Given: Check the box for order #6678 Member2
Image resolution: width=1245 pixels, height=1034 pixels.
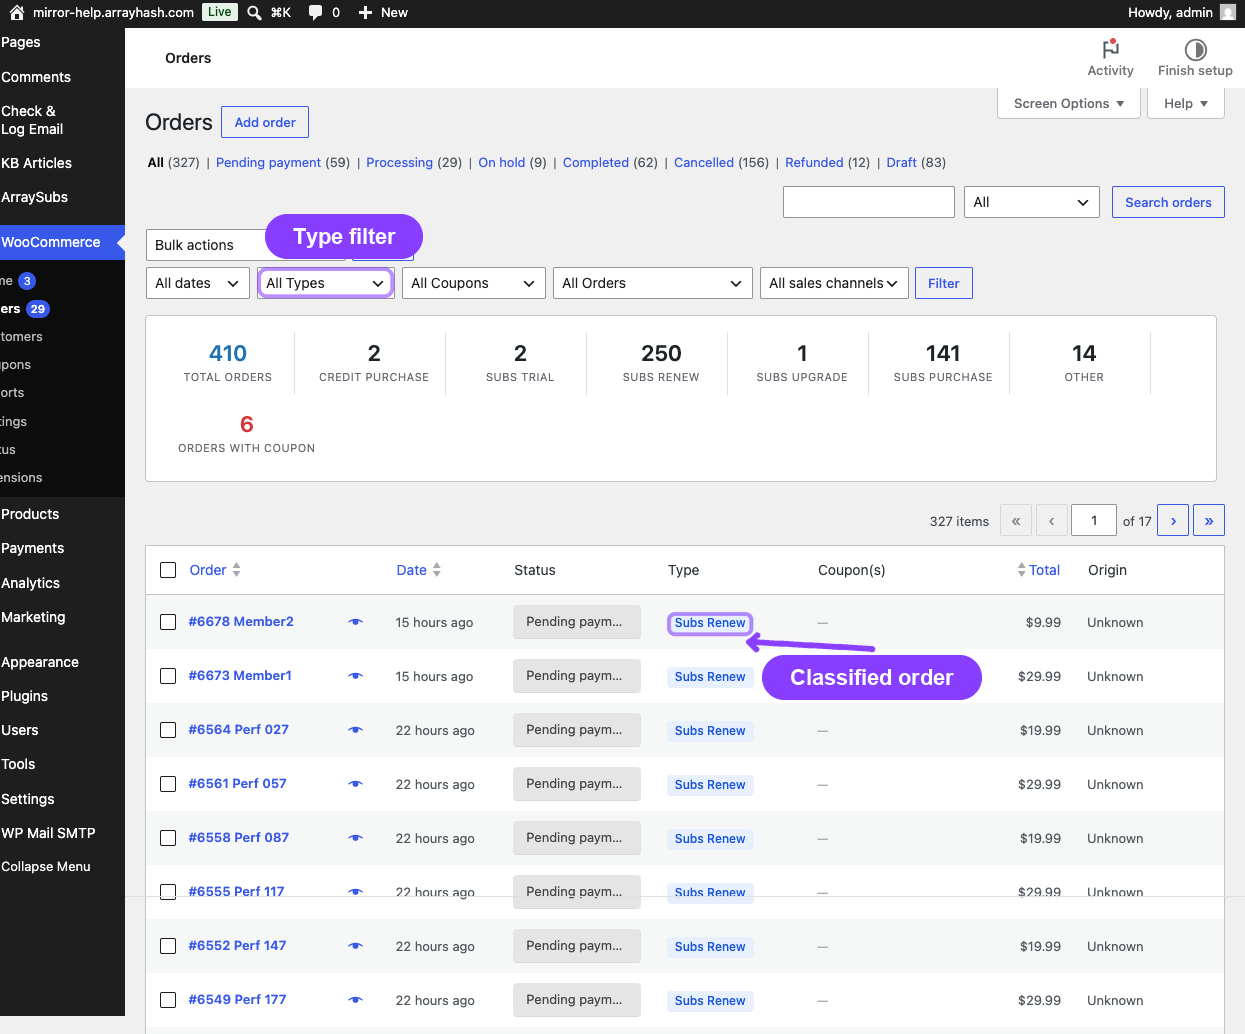Looking at the screenshot, I should (168, 622).
